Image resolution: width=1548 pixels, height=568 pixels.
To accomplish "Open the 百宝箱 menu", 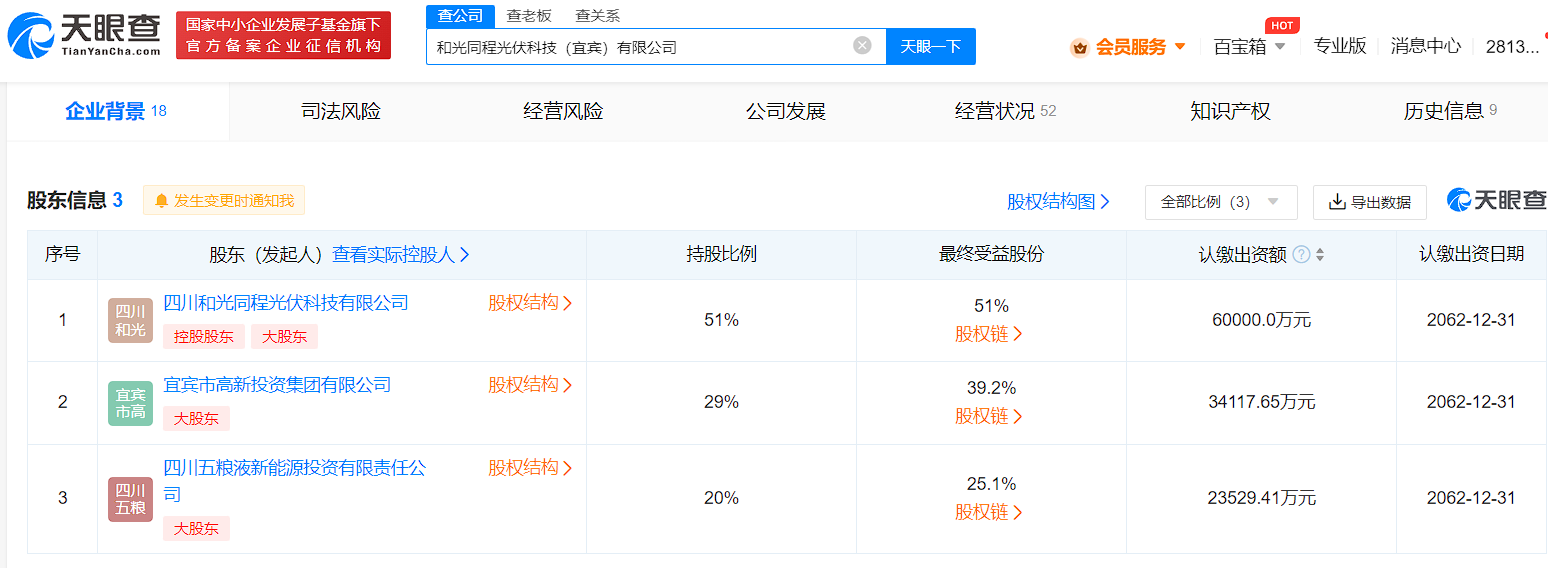I will 1249,47.
